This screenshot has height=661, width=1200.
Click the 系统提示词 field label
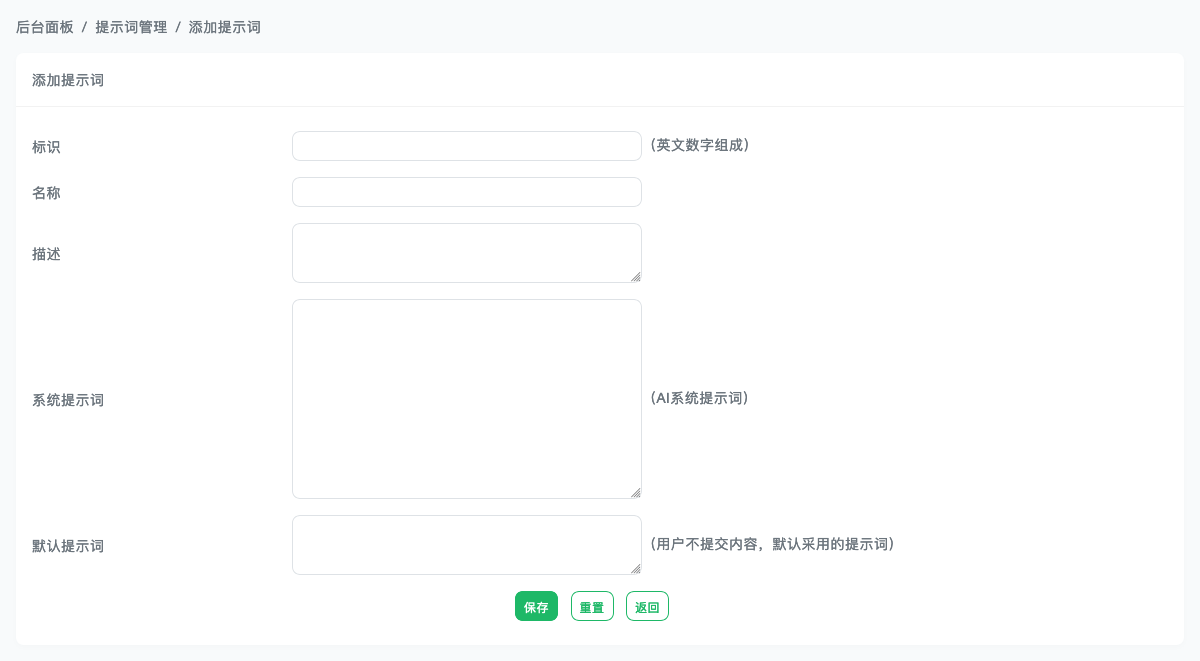(x=68, y=400)
